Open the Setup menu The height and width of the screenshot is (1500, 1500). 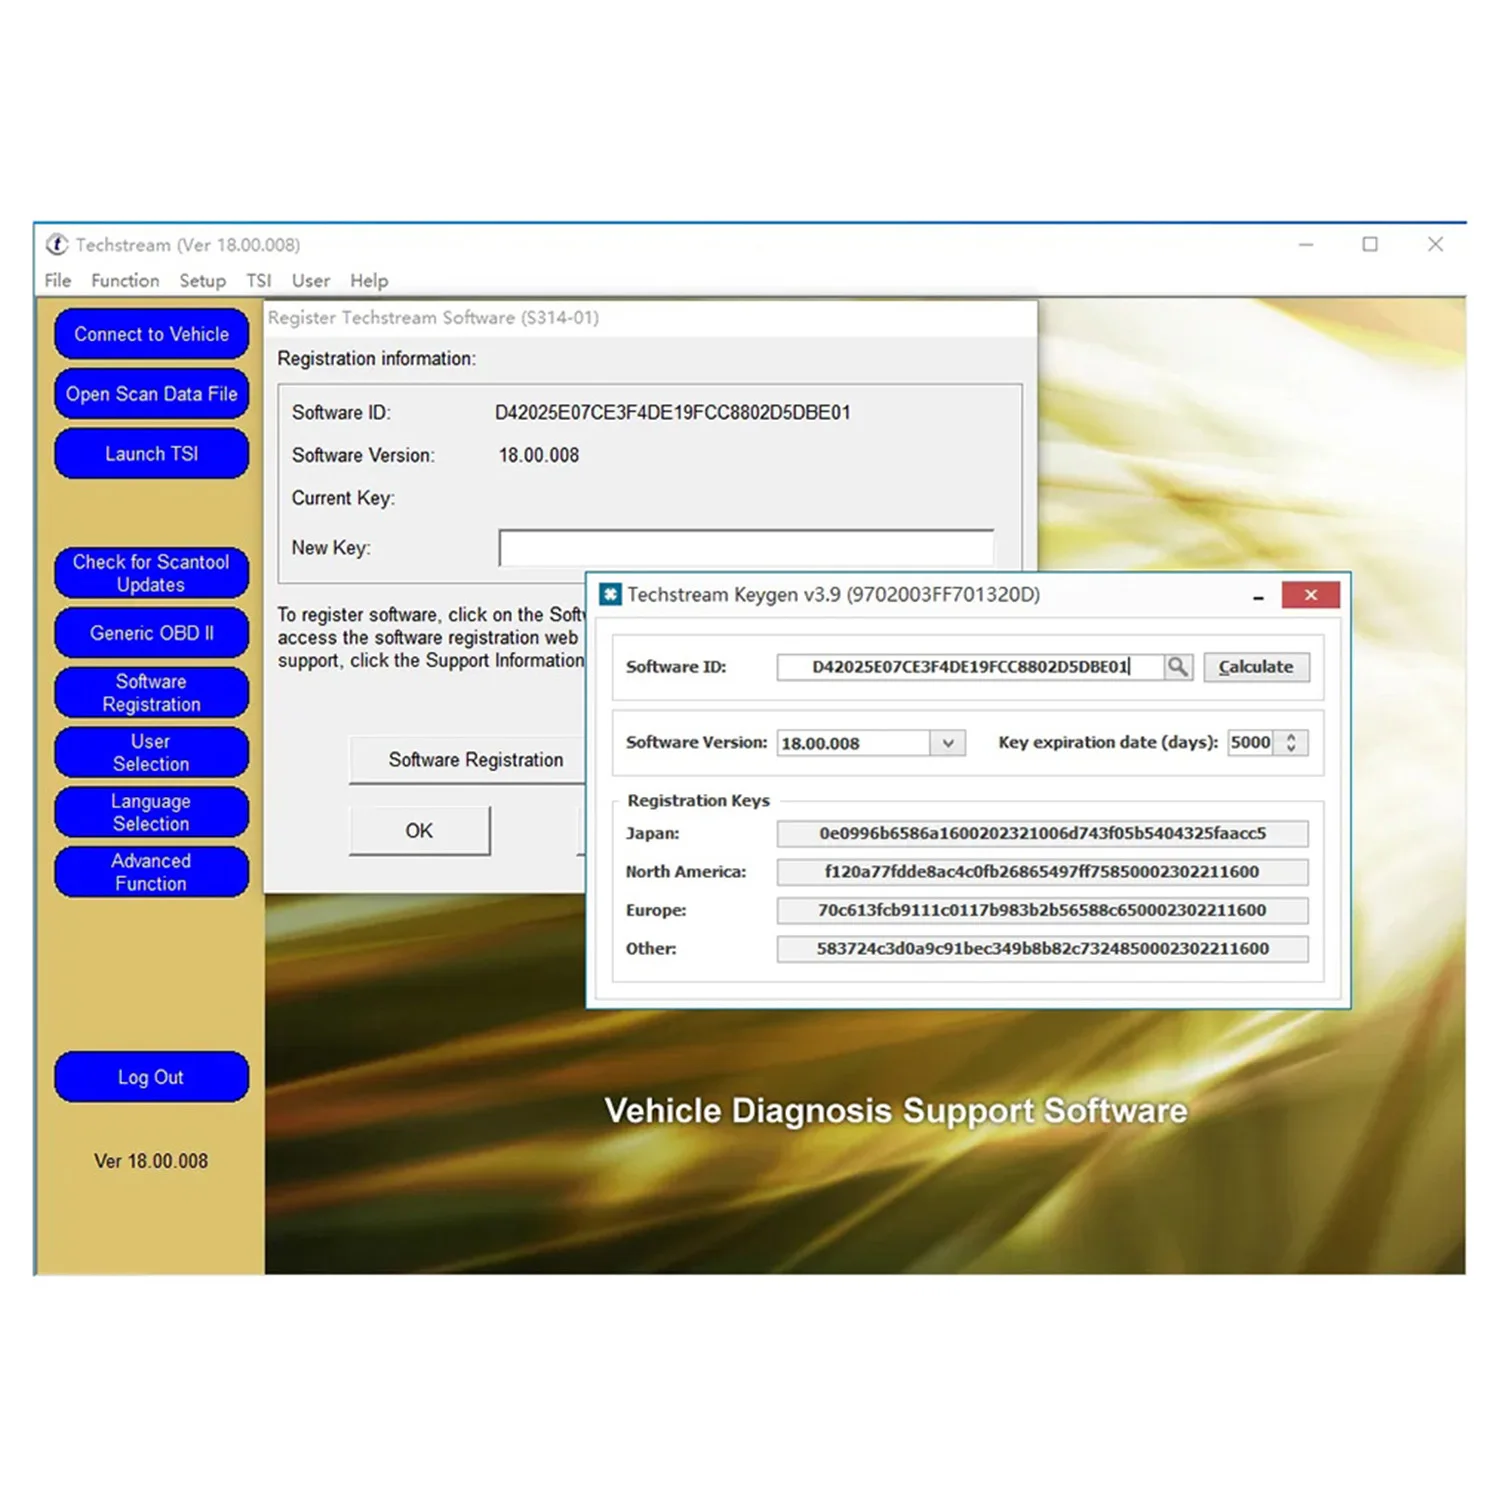click(x=202, y=281)
